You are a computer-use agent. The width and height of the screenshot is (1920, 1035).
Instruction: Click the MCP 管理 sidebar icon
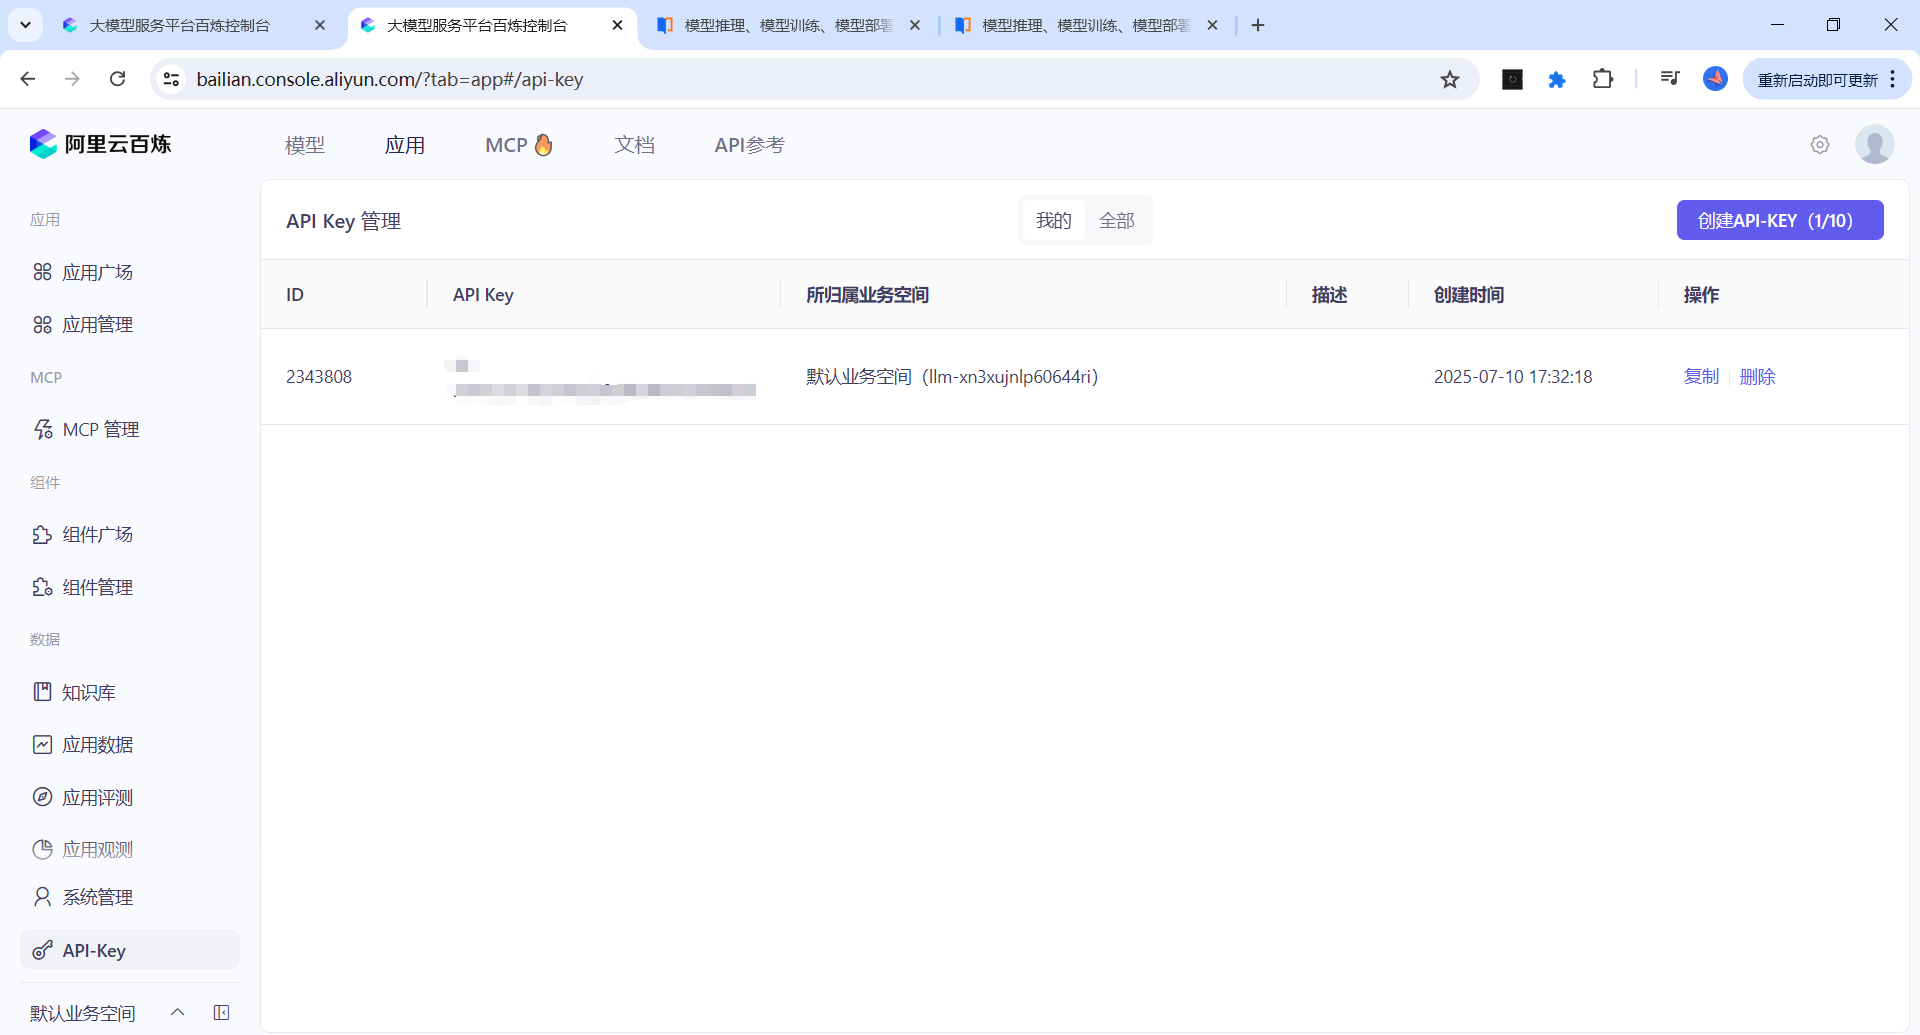pos(42,429)
